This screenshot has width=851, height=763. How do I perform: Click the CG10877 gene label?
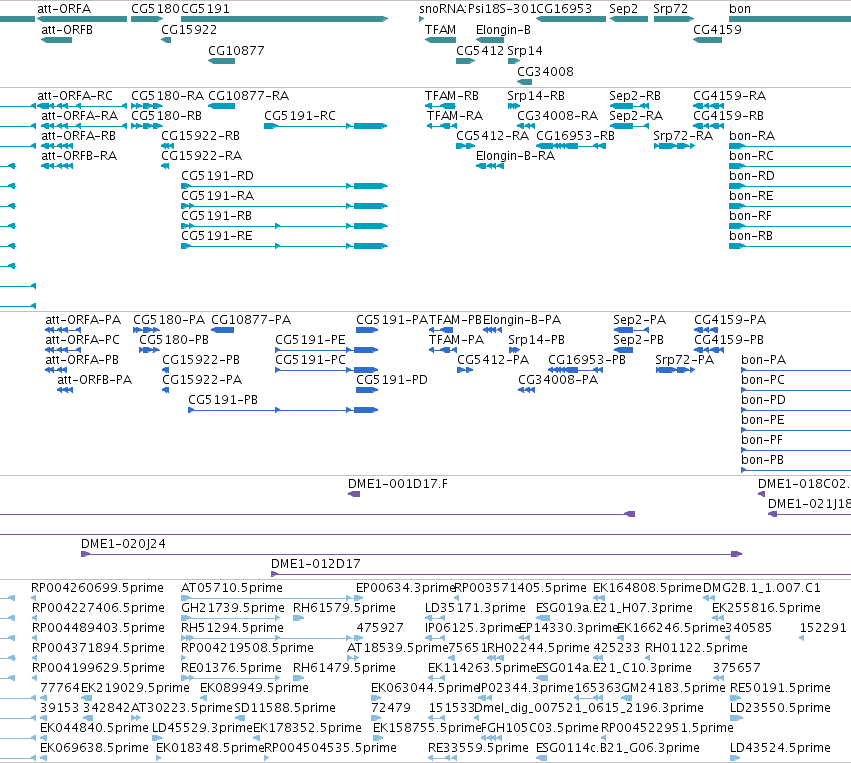click(x=236, y=51)
